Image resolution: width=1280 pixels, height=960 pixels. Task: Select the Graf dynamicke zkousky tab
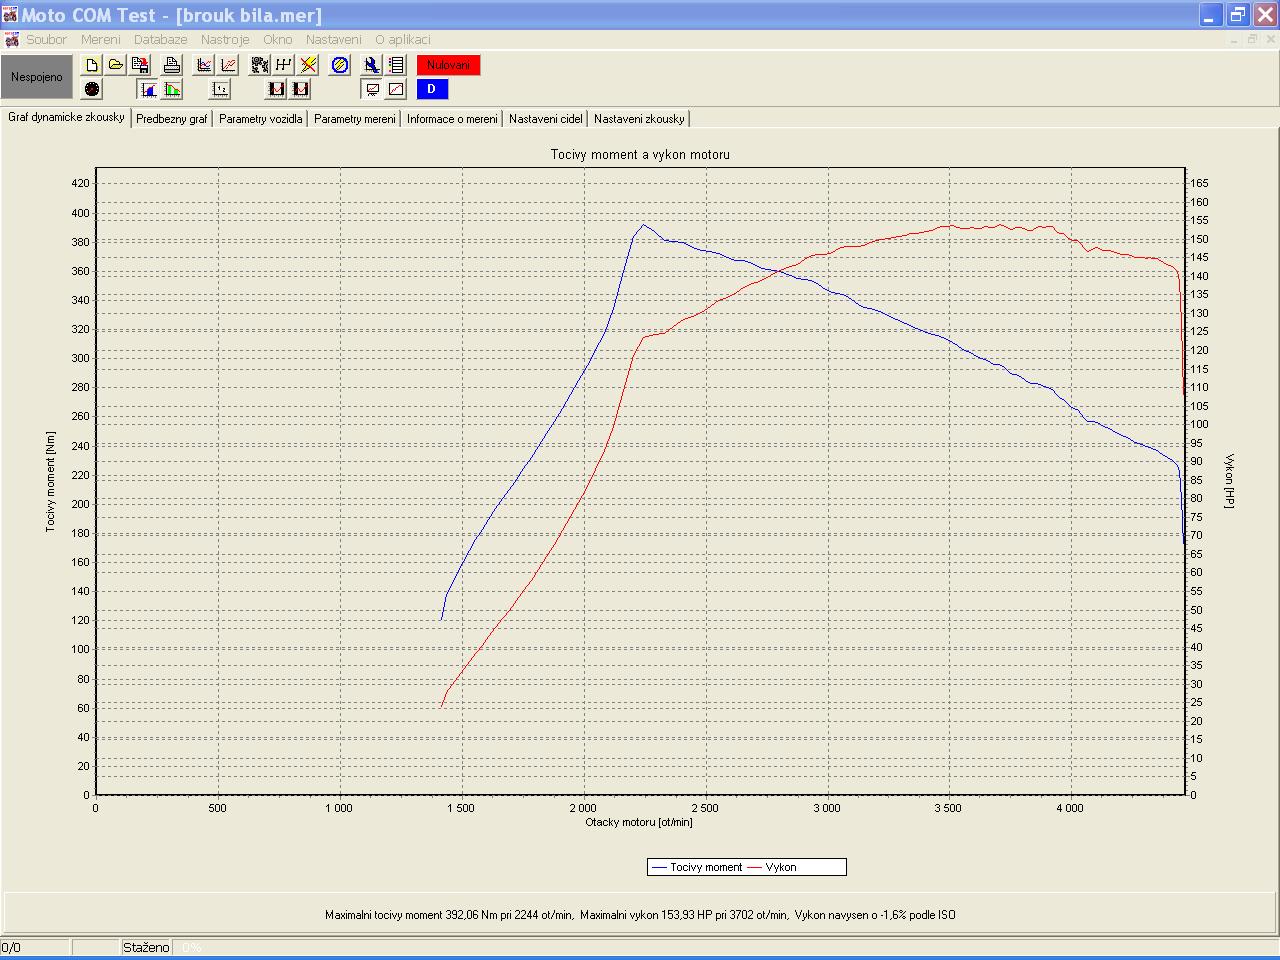click(66, 117)
